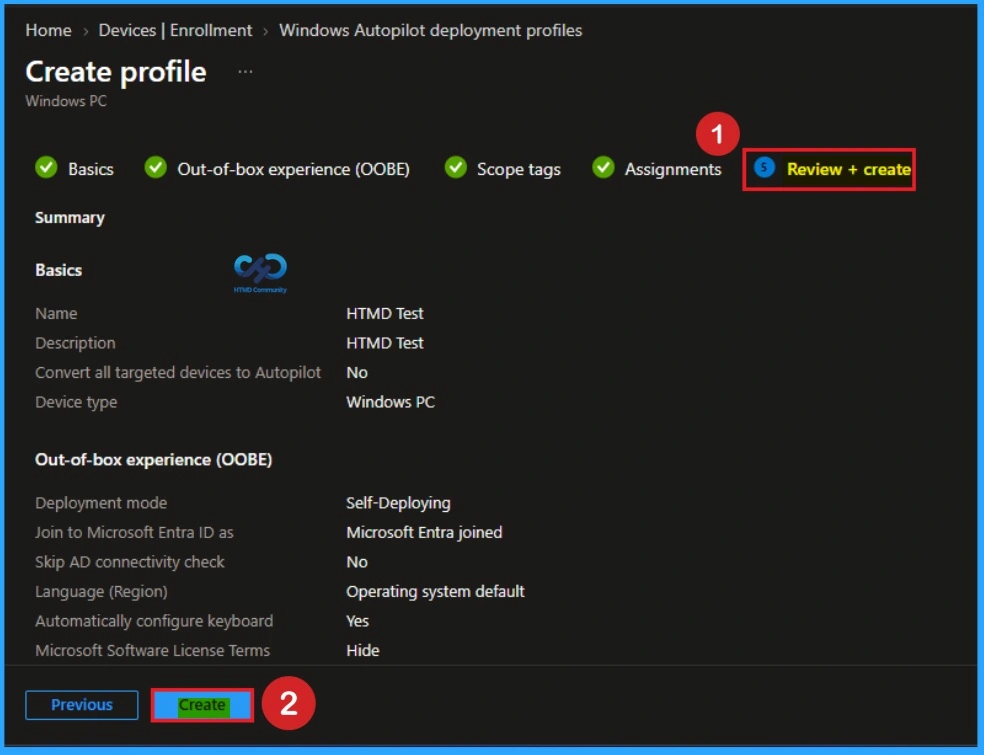Click the Yes value for configure keyboard
The image size is (984, 755).
357,621
